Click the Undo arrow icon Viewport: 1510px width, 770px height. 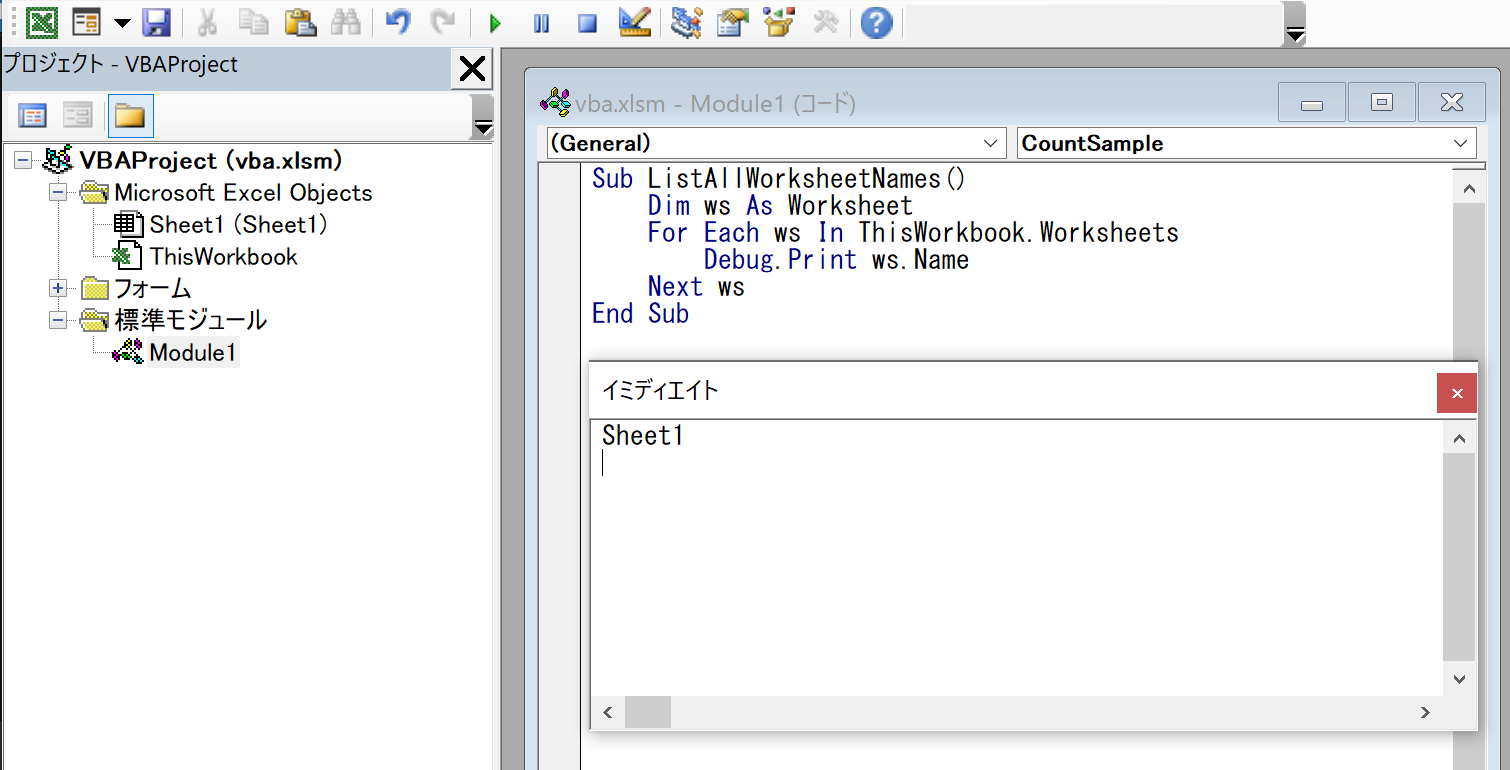tap(398, 22)
